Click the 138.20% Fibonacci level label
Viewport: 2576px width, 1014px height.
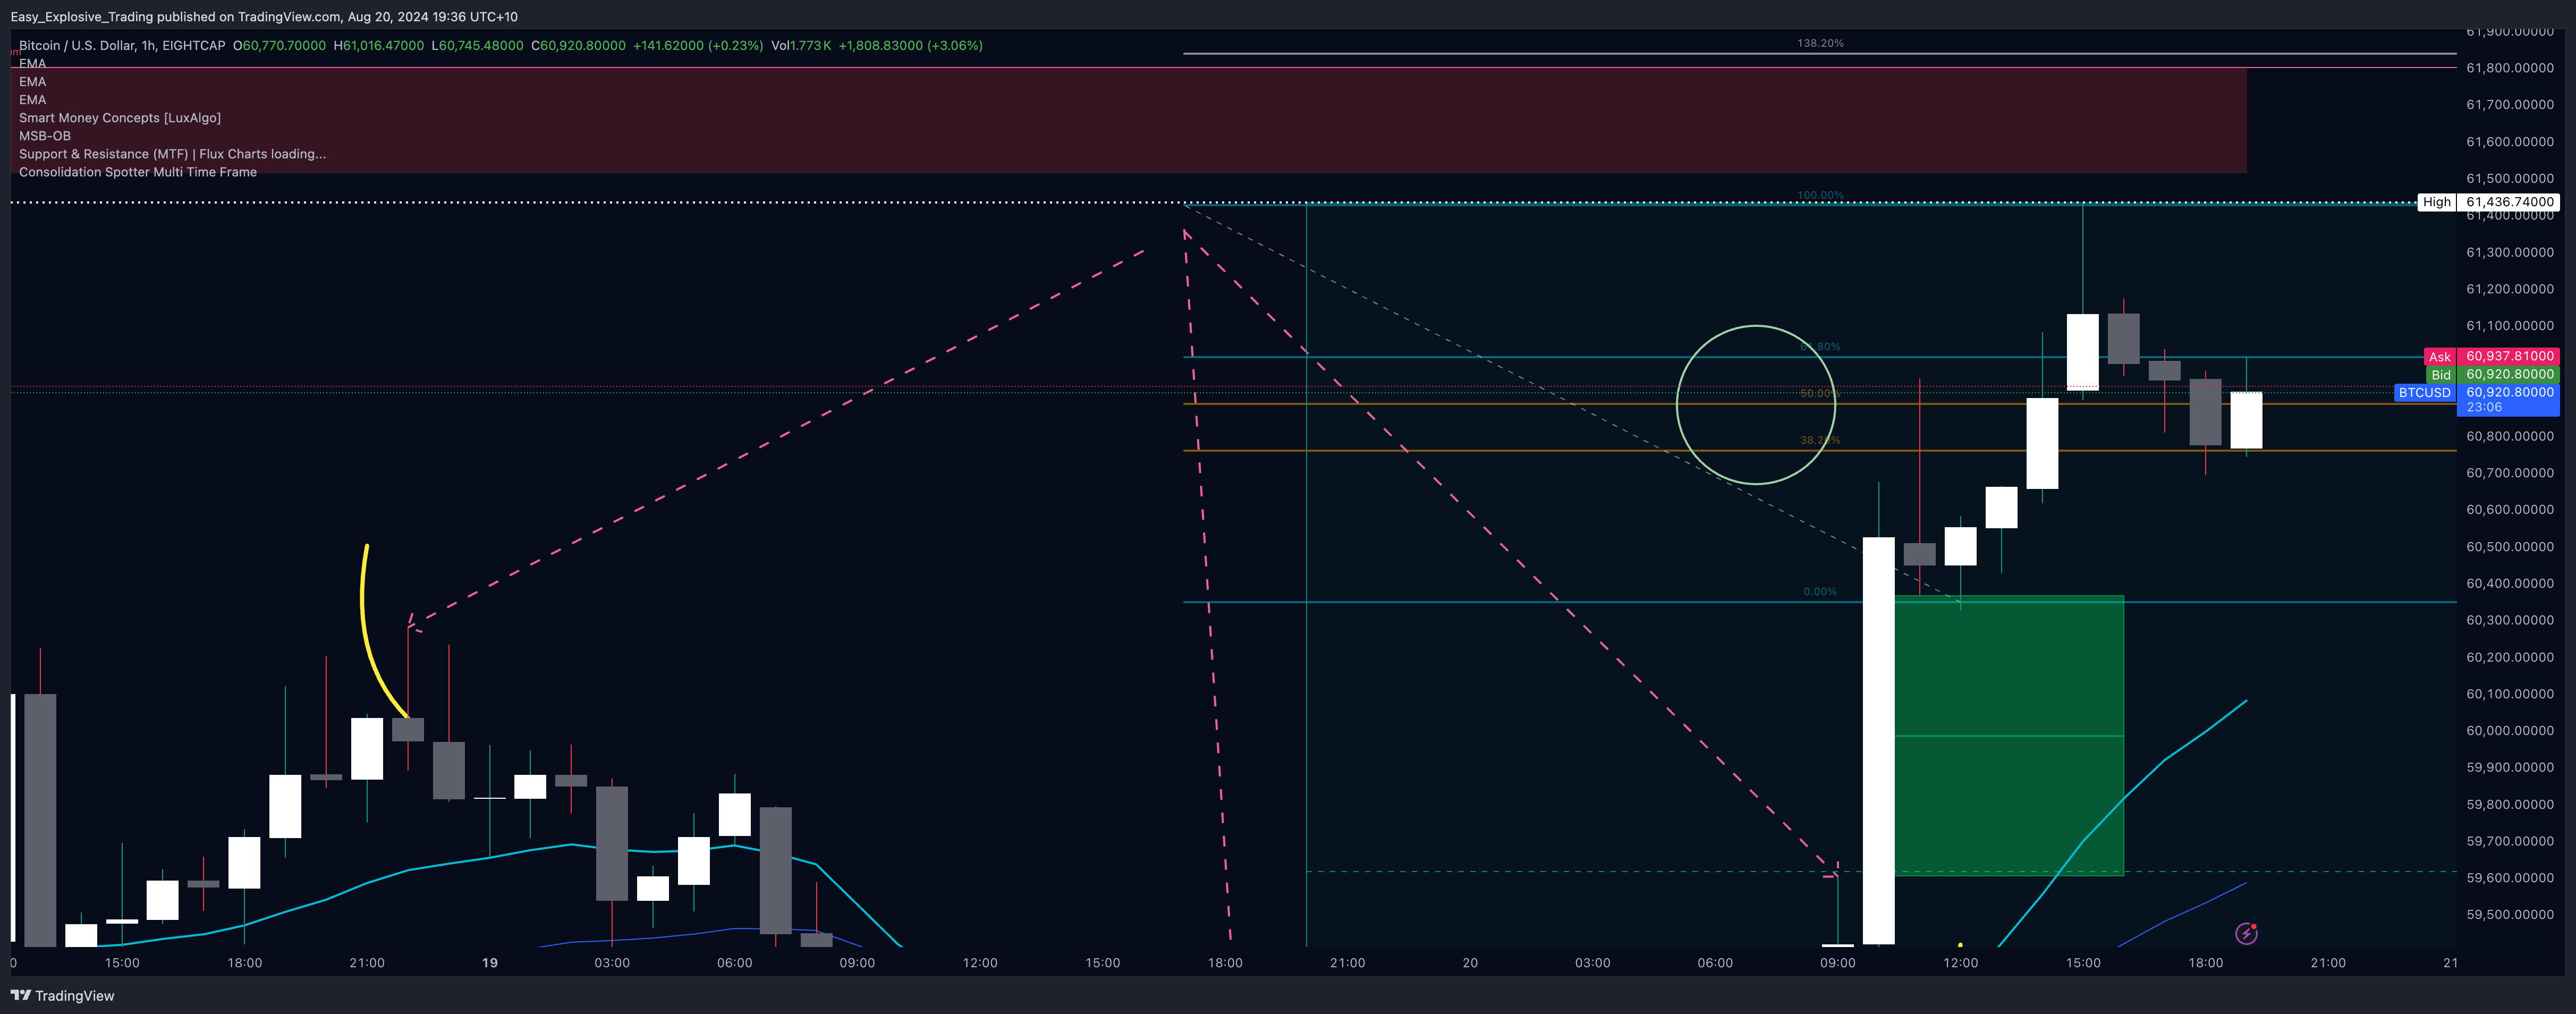tap(1820, 43)
